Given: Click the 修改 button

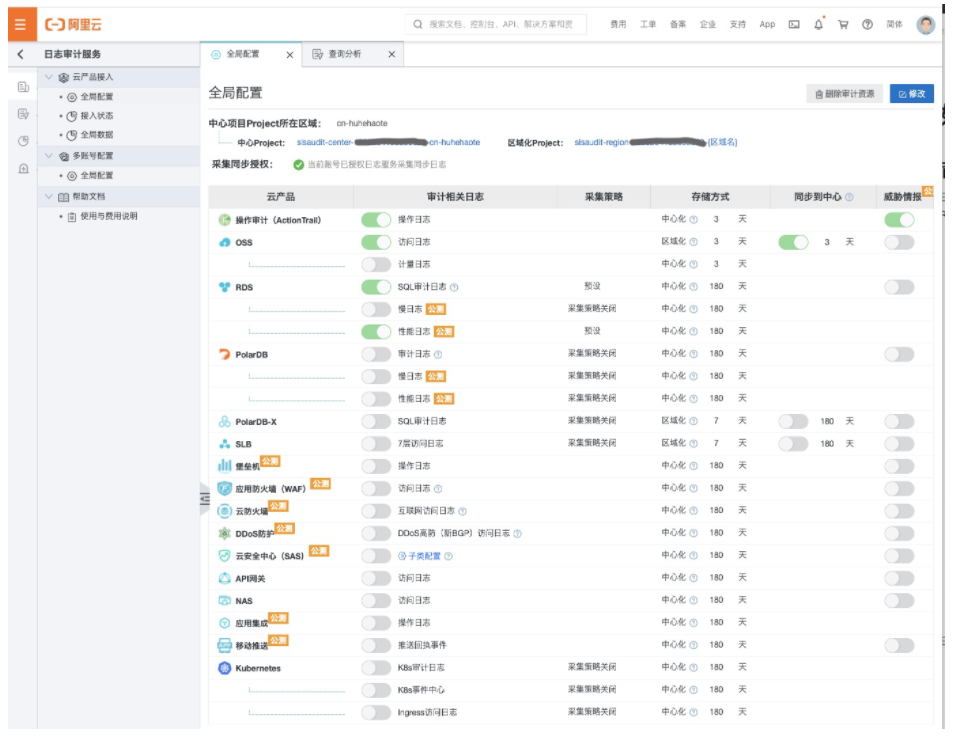Looking at the screenshot, I should point(912,94).
